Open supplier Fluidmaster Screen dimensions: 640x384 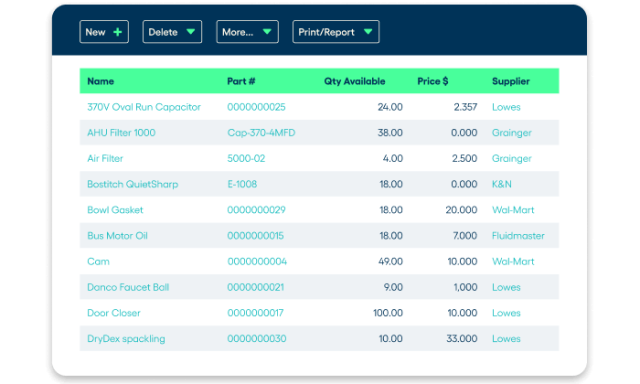[518, 235]
